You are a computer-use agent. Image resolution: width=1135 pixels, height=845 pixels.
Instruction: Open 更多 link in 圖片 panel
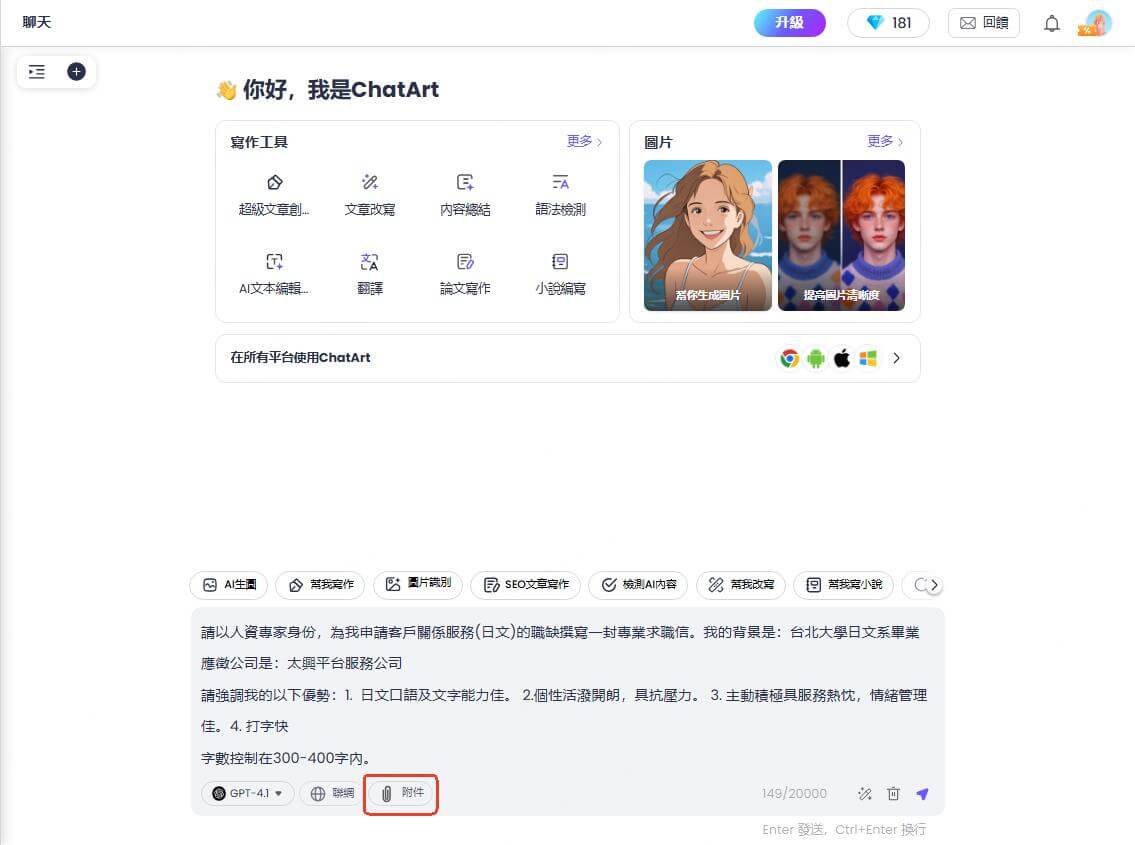[885, 141]
